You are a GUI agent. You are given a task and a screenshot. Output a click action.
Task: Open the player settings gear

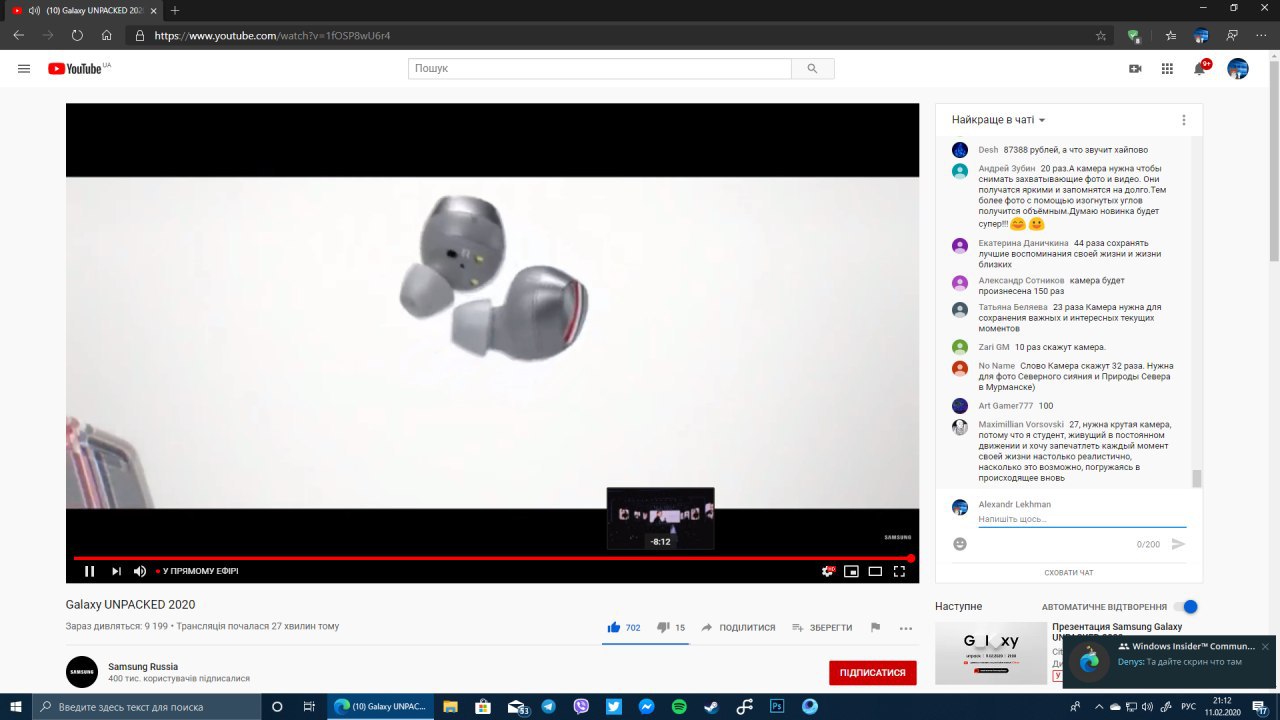tap(828, 571)
